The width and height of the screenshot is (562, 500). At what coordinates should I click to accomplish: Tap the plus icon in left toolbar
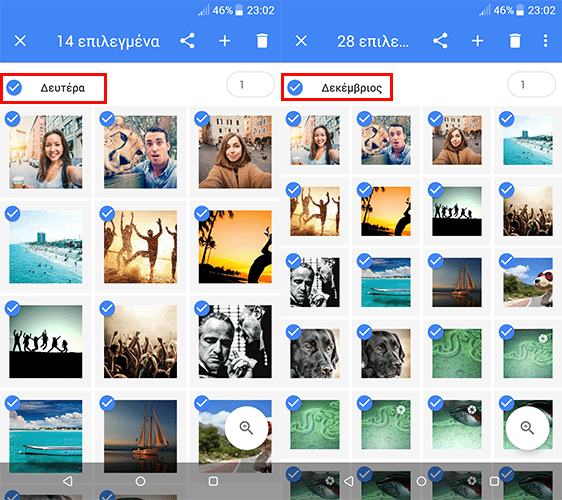[225, 41]
